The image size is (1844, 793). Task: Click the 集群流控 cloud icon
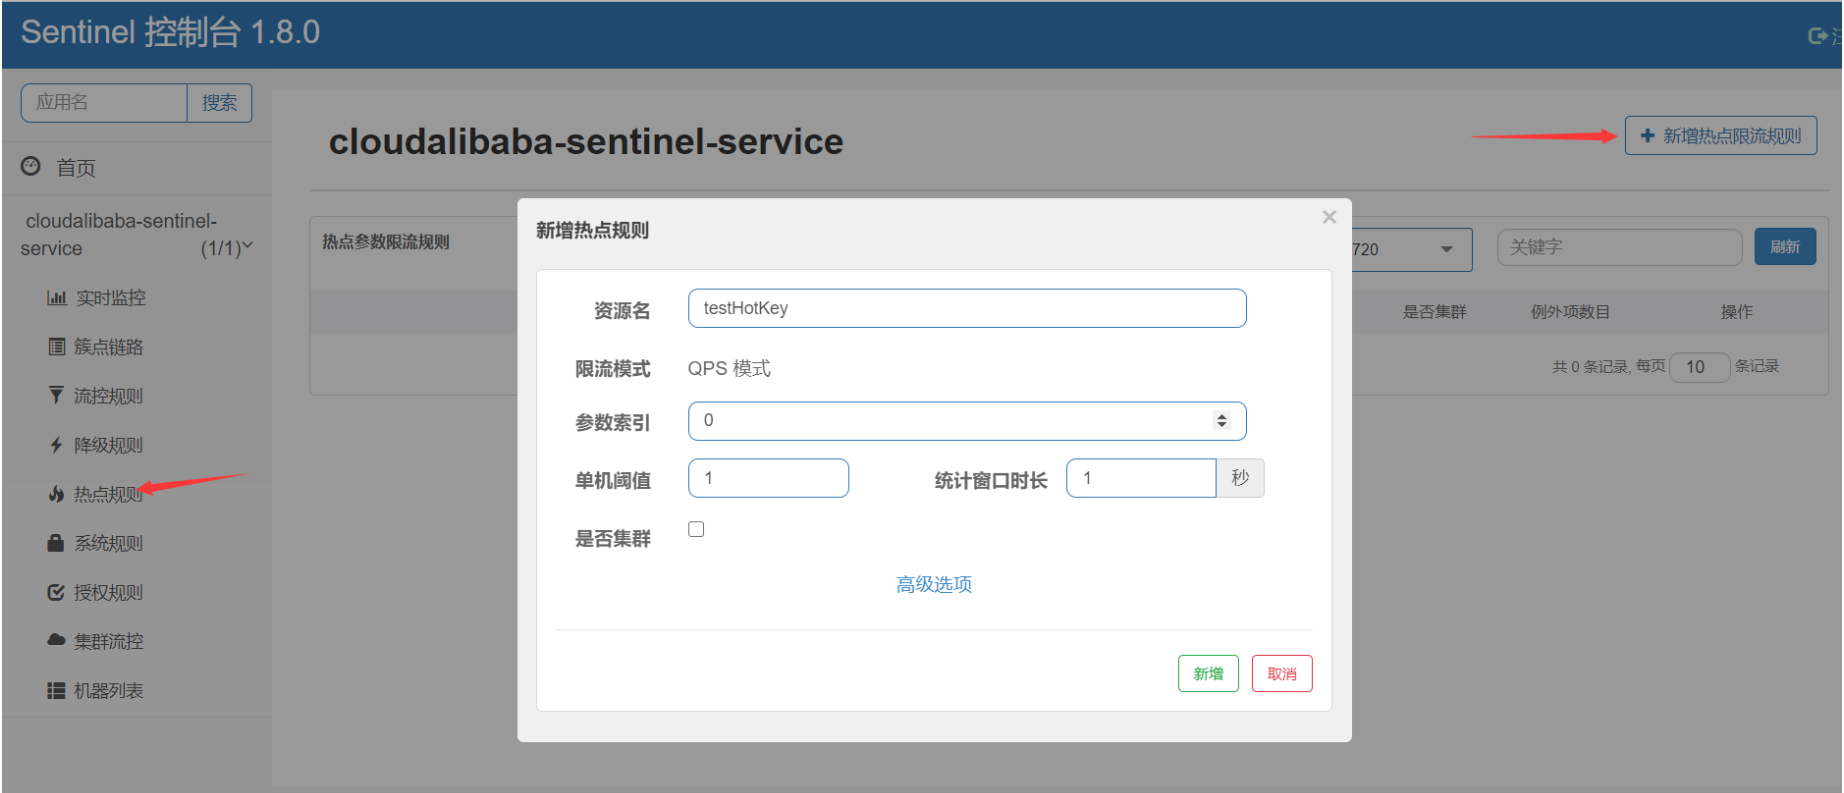[x=56, y=641]
